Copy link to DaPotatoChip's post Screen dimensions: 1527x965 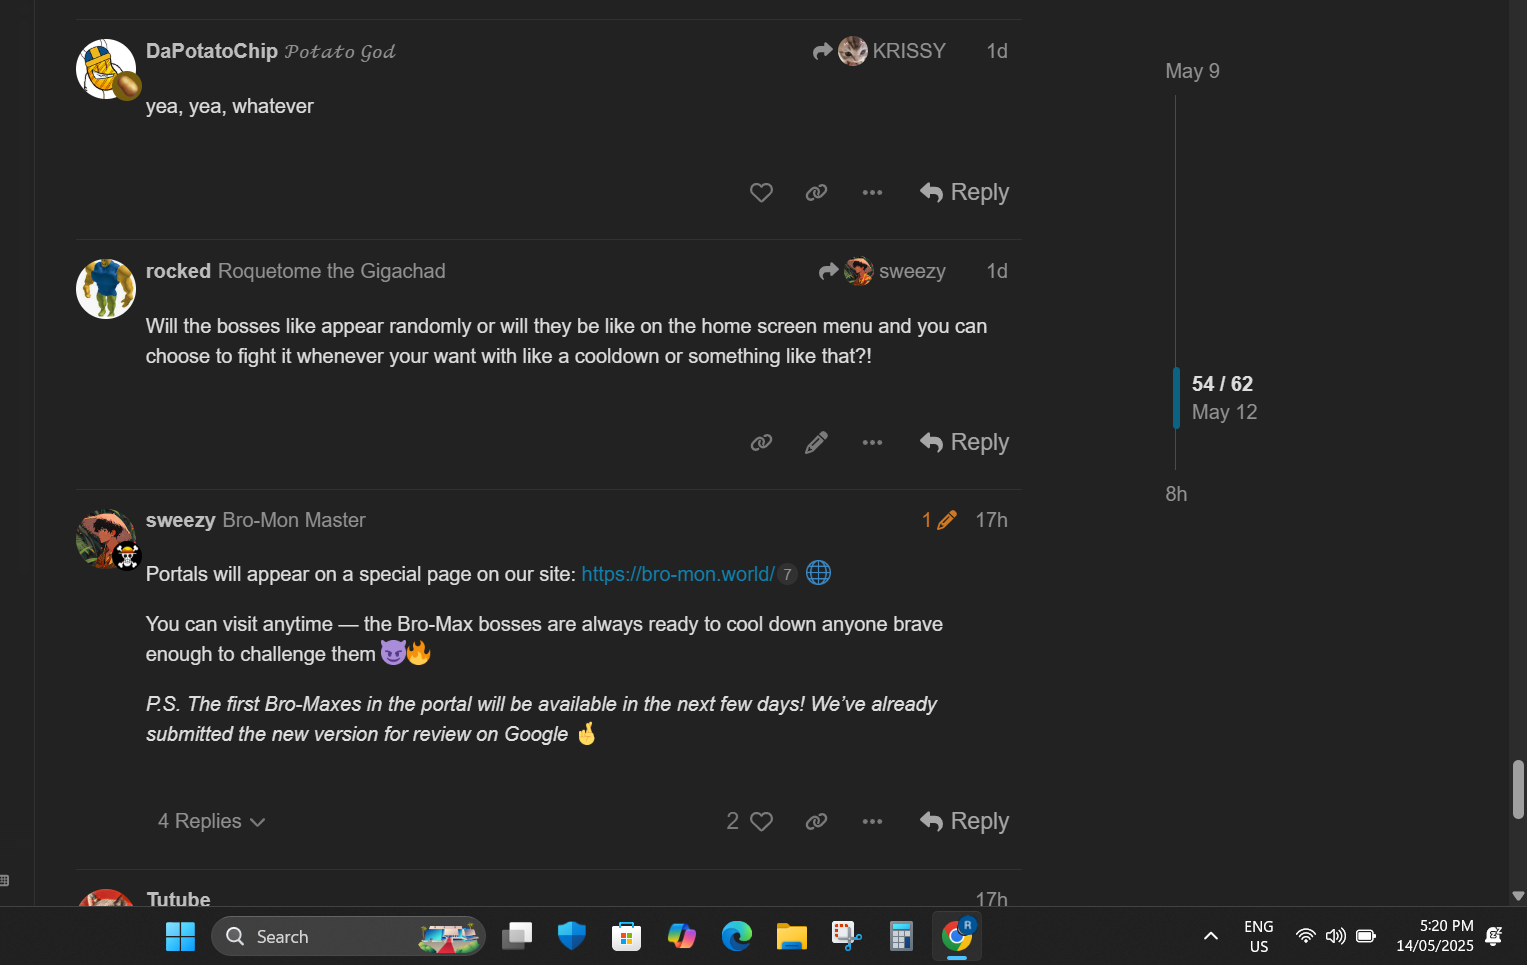tap(816, 192)
